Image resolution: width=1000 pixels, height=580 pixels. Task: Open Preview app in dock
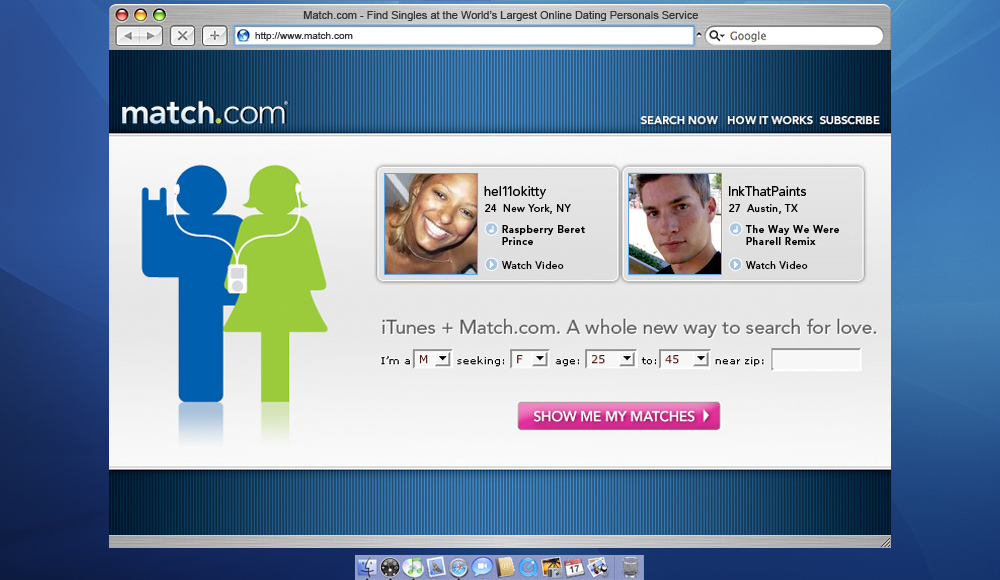point(598,567)
